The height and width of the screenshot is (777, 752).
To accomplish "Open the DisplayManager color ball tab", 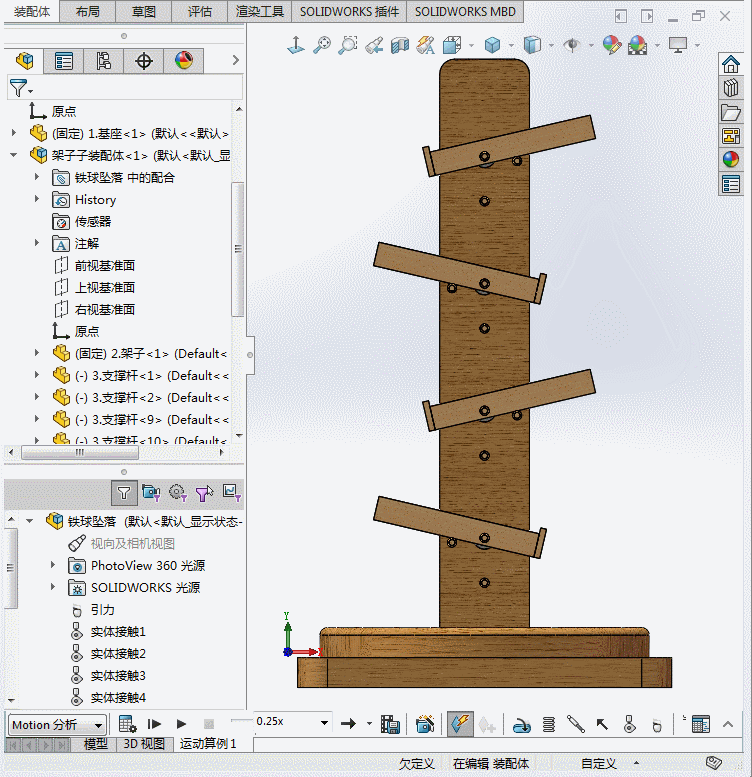I will 184,61.
